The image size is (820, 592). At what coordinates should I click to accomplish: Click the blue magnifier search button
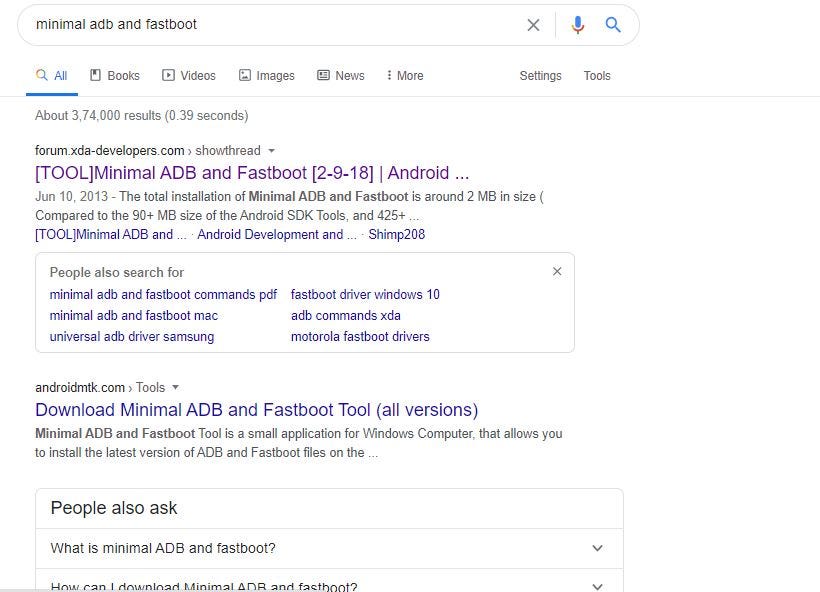(613, 25)
